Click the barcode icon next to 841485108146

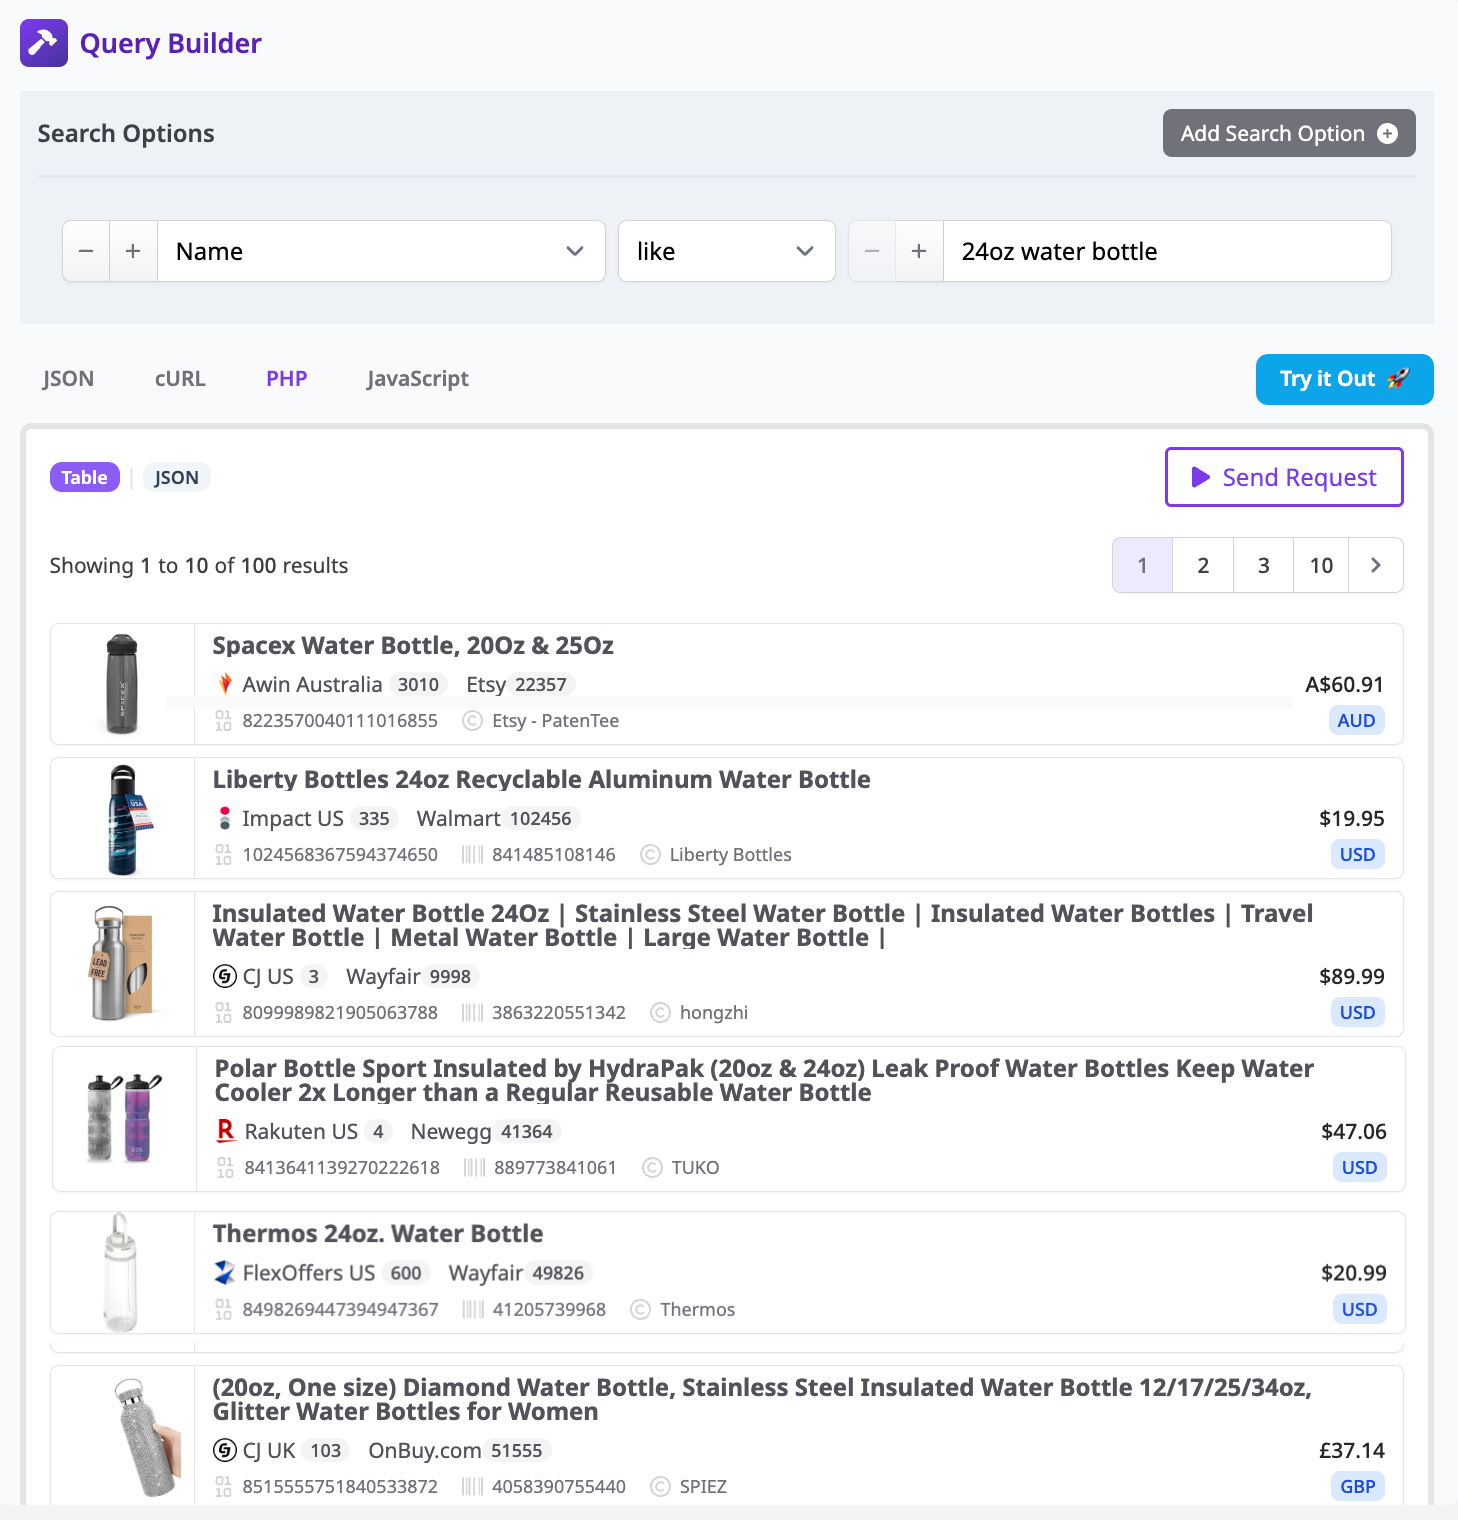click(x=473, y=854)
